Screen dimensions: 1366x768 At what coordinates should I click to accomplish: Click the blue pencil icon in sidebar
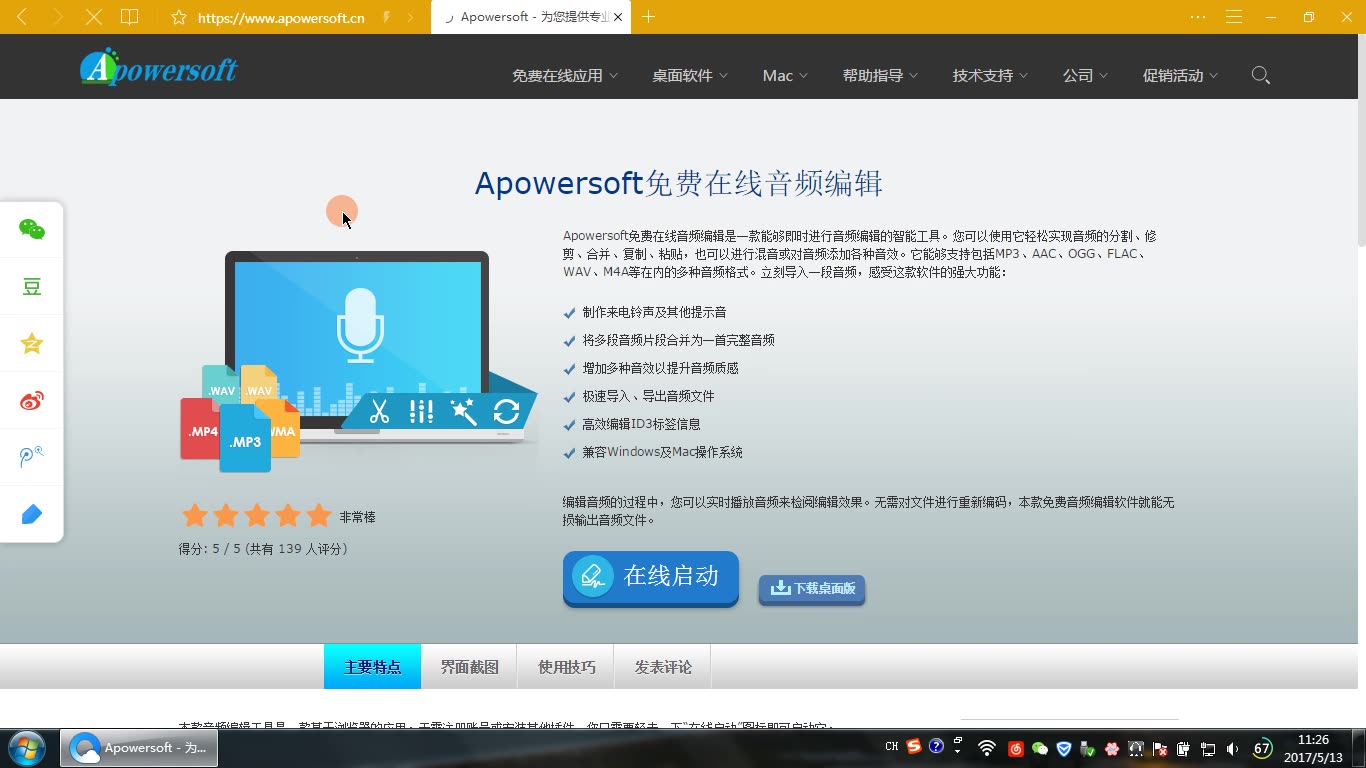[32, 514]
